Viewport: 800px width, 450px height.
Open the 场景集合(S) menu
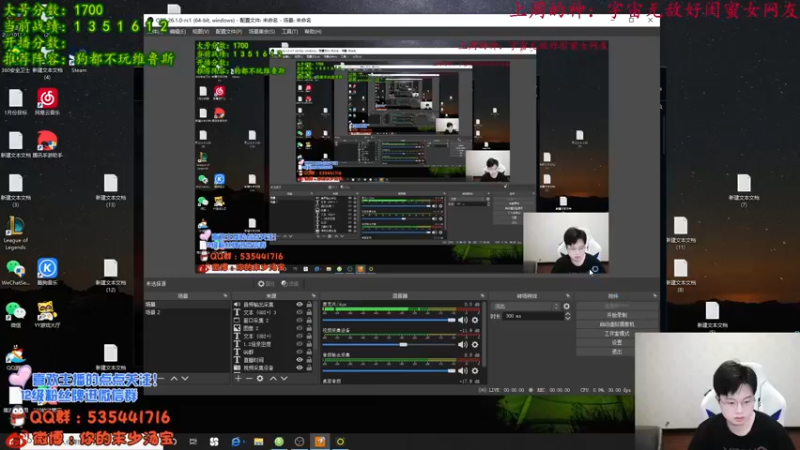click(x=261, y=32)
